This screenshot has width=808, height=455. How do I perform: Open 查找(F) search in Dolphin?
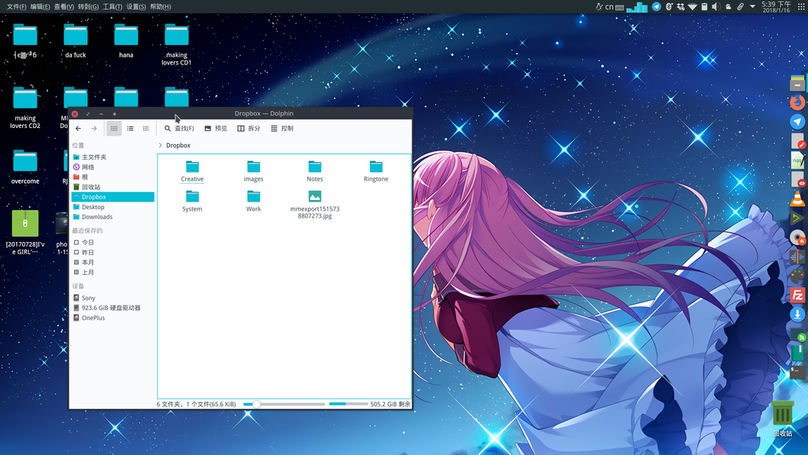click(x=179, y=128)
